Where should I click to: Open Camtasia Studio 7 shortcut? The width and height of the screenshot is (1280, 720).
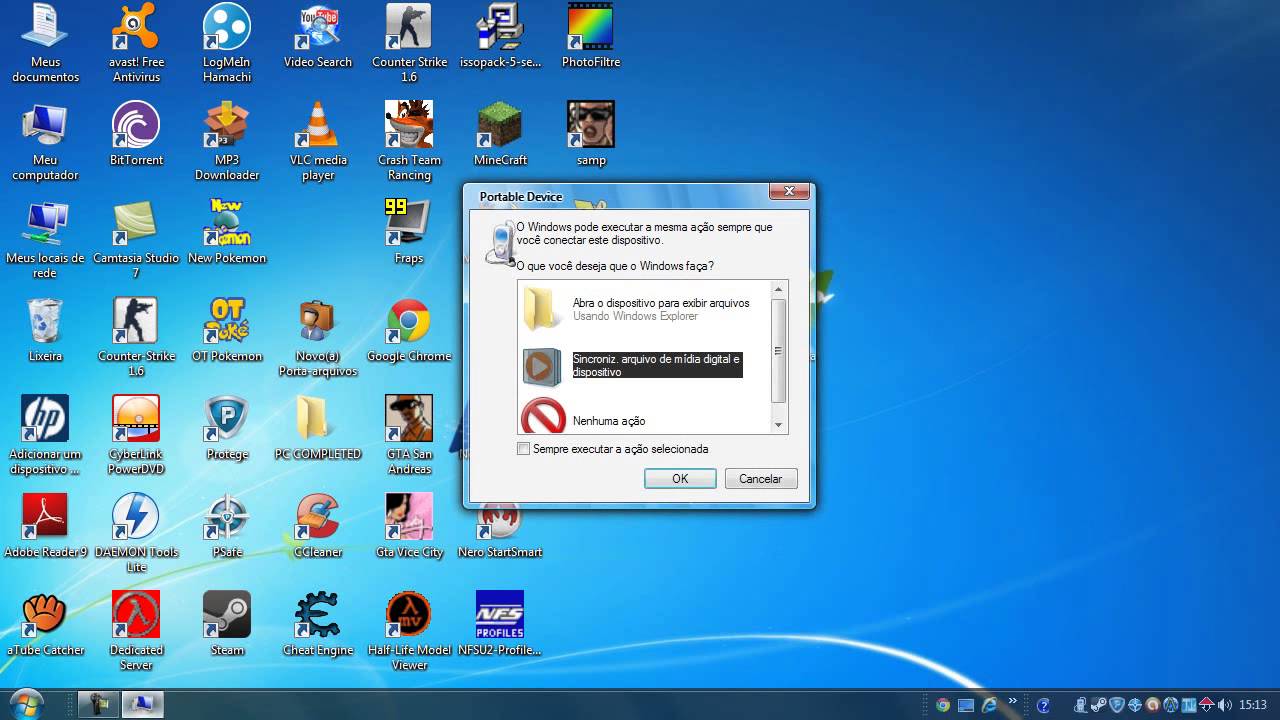[x=136, y=239]
